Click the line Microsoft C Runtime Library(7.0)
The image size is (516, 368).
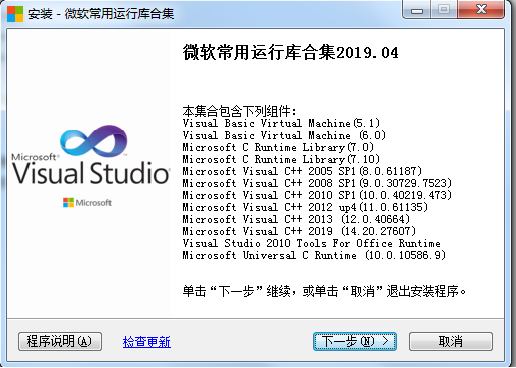[x=278, y=147]
